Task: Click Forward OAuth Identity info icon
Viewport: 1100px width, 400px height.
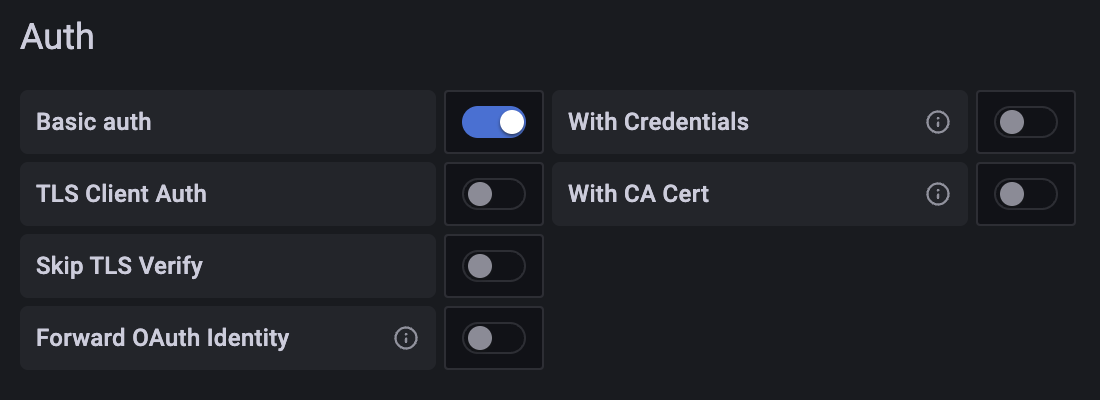Action: point(405,338)
